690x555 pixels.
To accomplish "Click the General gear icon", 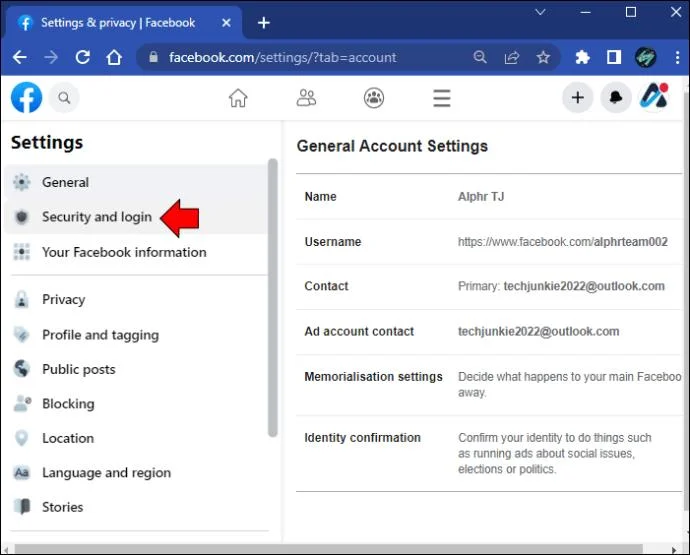I will (22, 182).
